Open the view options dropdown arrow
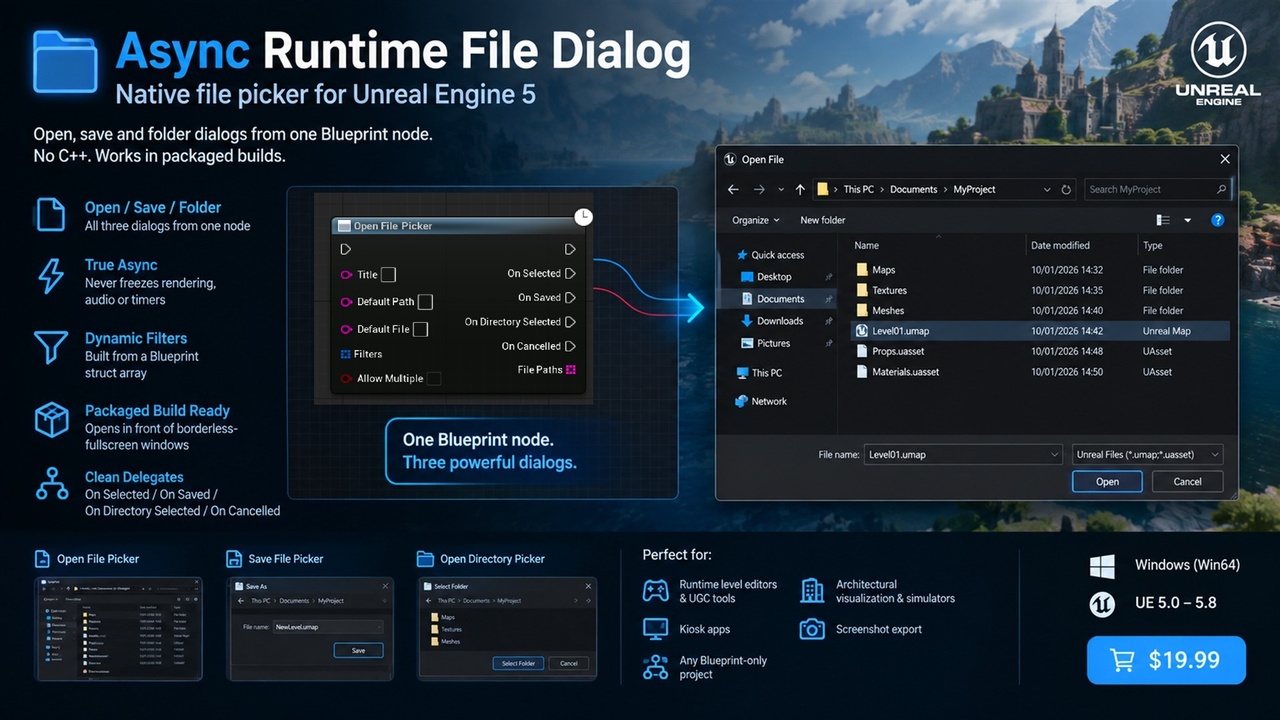Viewport: 1280px width, 720px height. point(1188,220)
